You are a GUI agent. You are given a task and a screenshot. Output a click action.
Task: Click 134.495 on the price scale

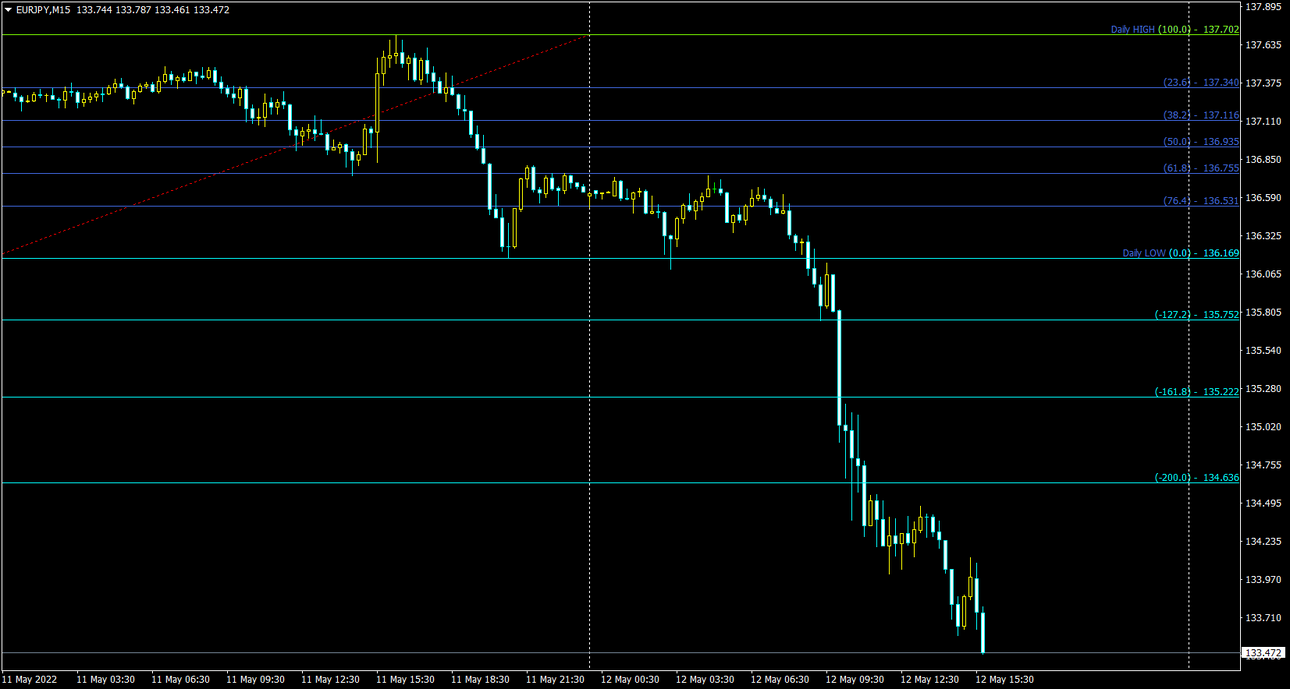point(1264,503)
